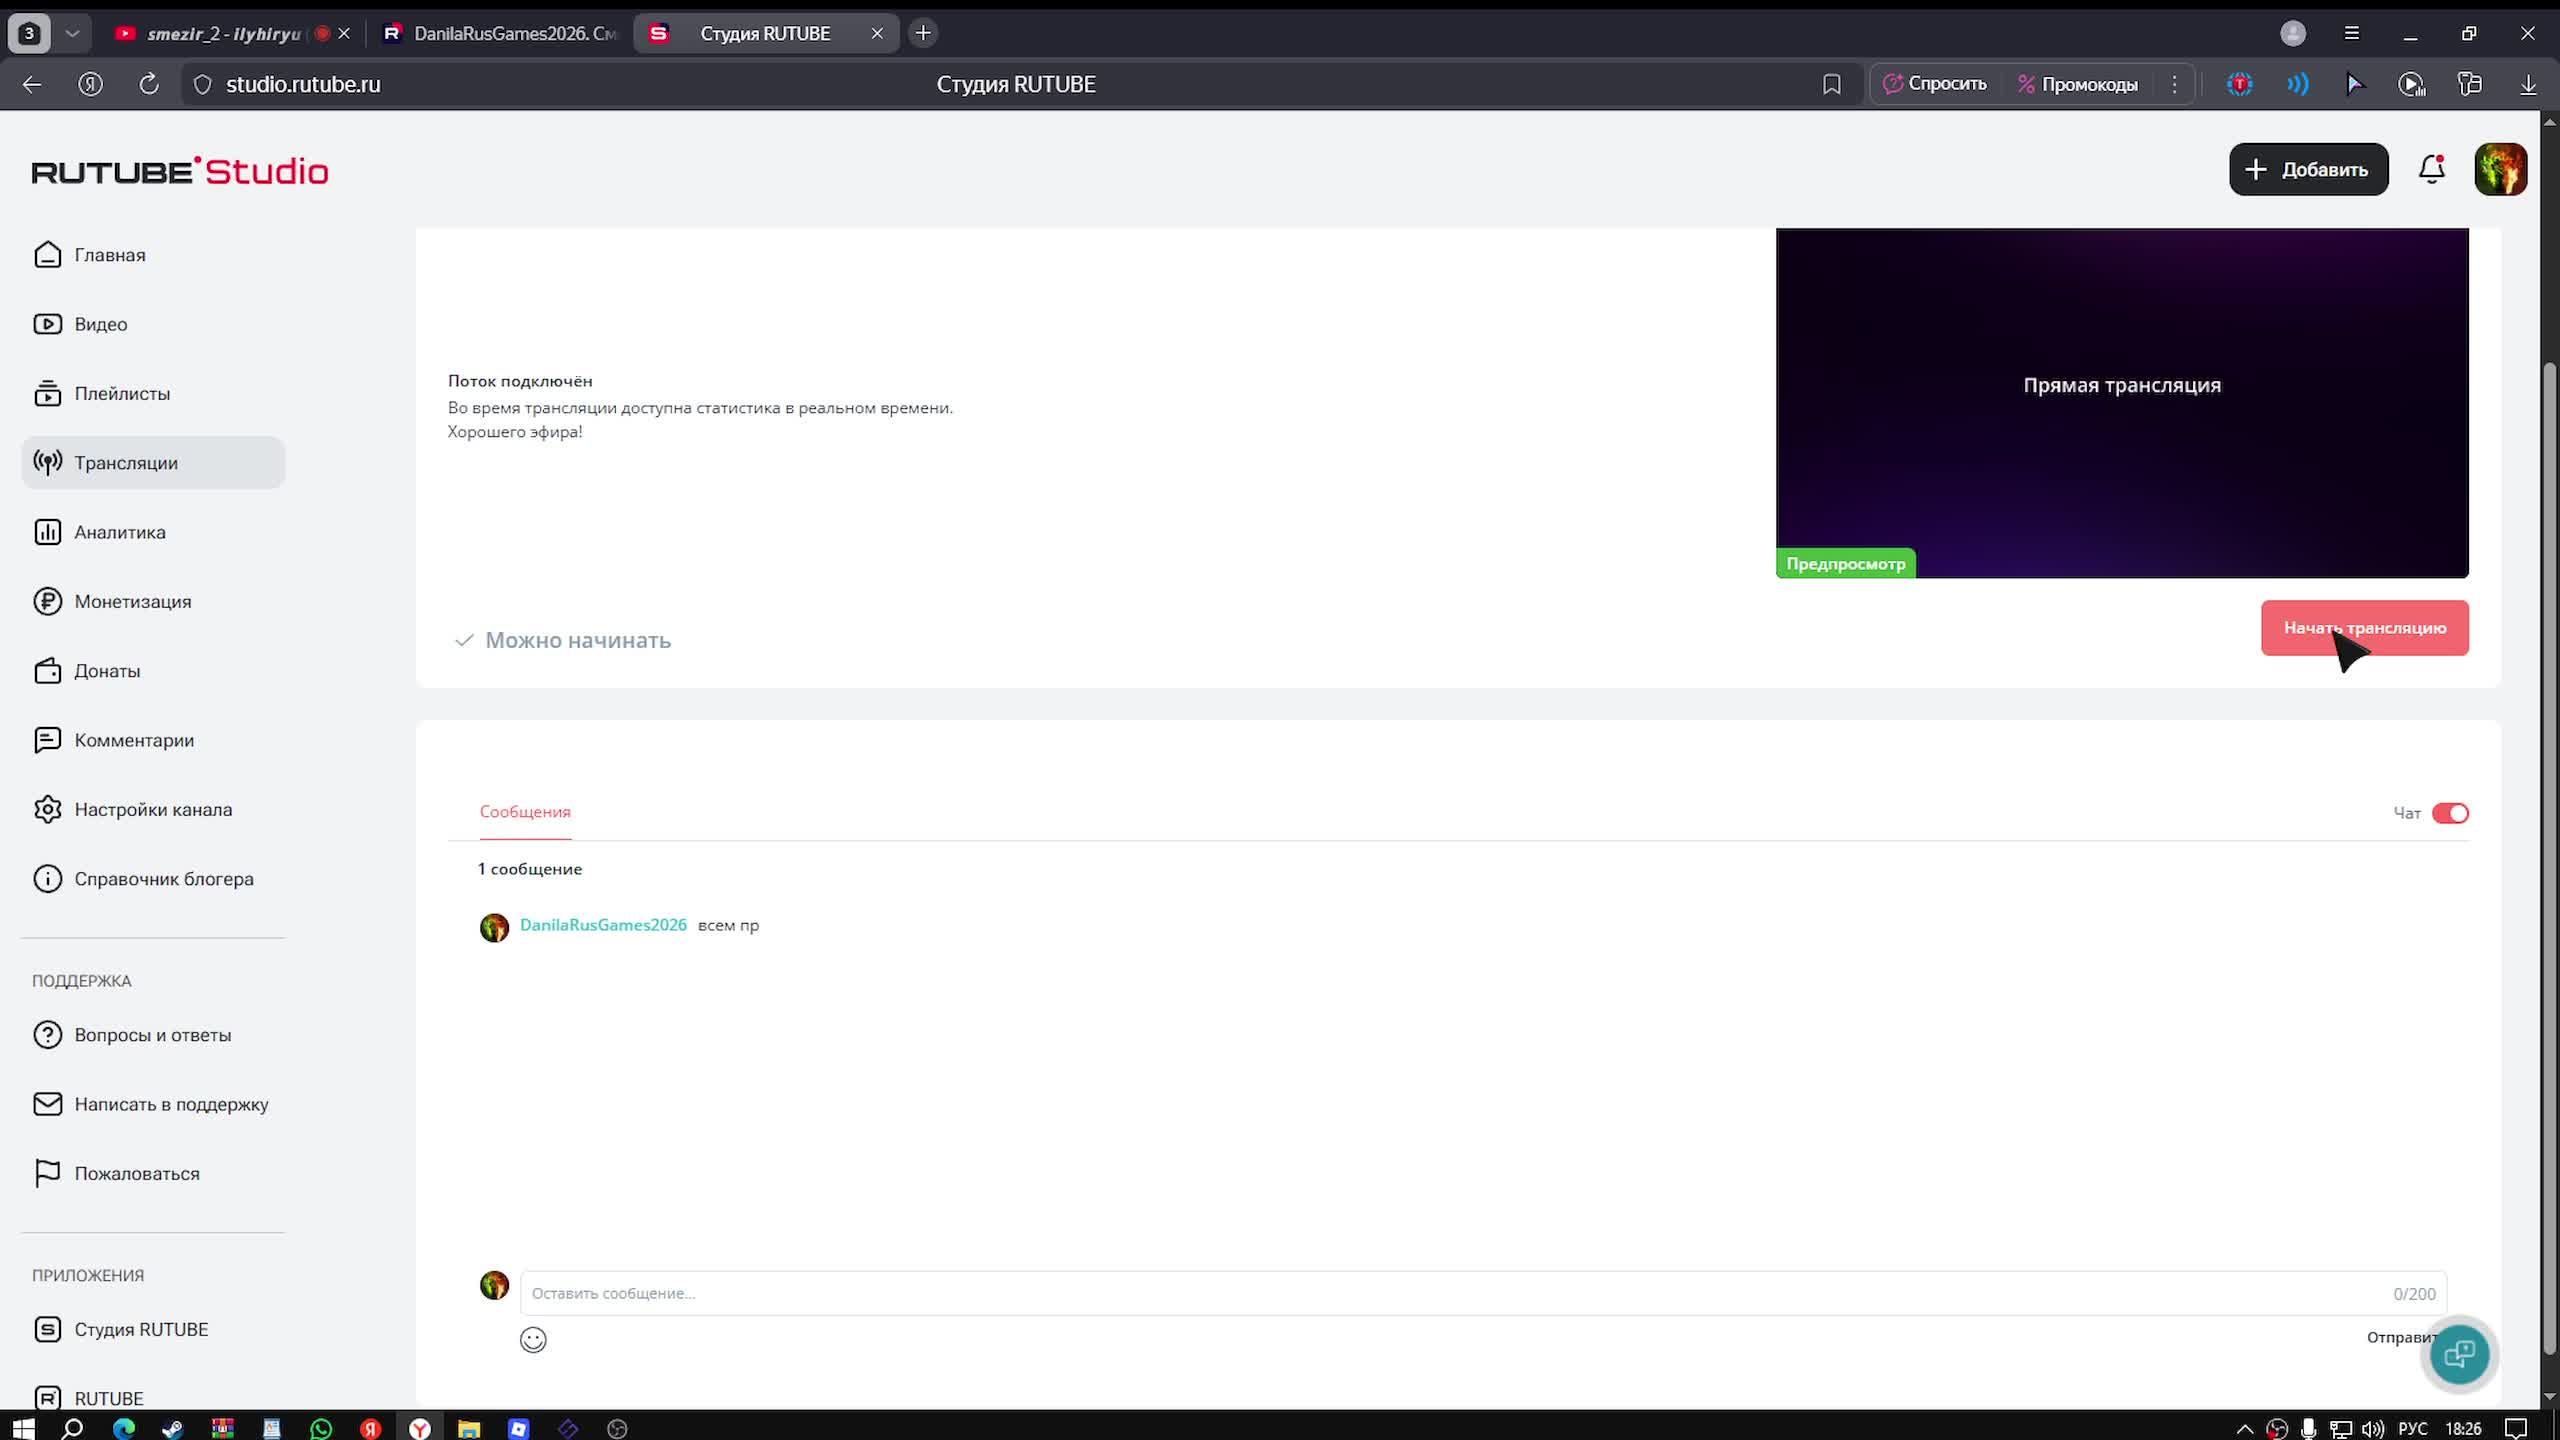Open Донаты sidebar item
Image resolution: width=2560 pixels, height=1440 pixels.
[107, 671]
